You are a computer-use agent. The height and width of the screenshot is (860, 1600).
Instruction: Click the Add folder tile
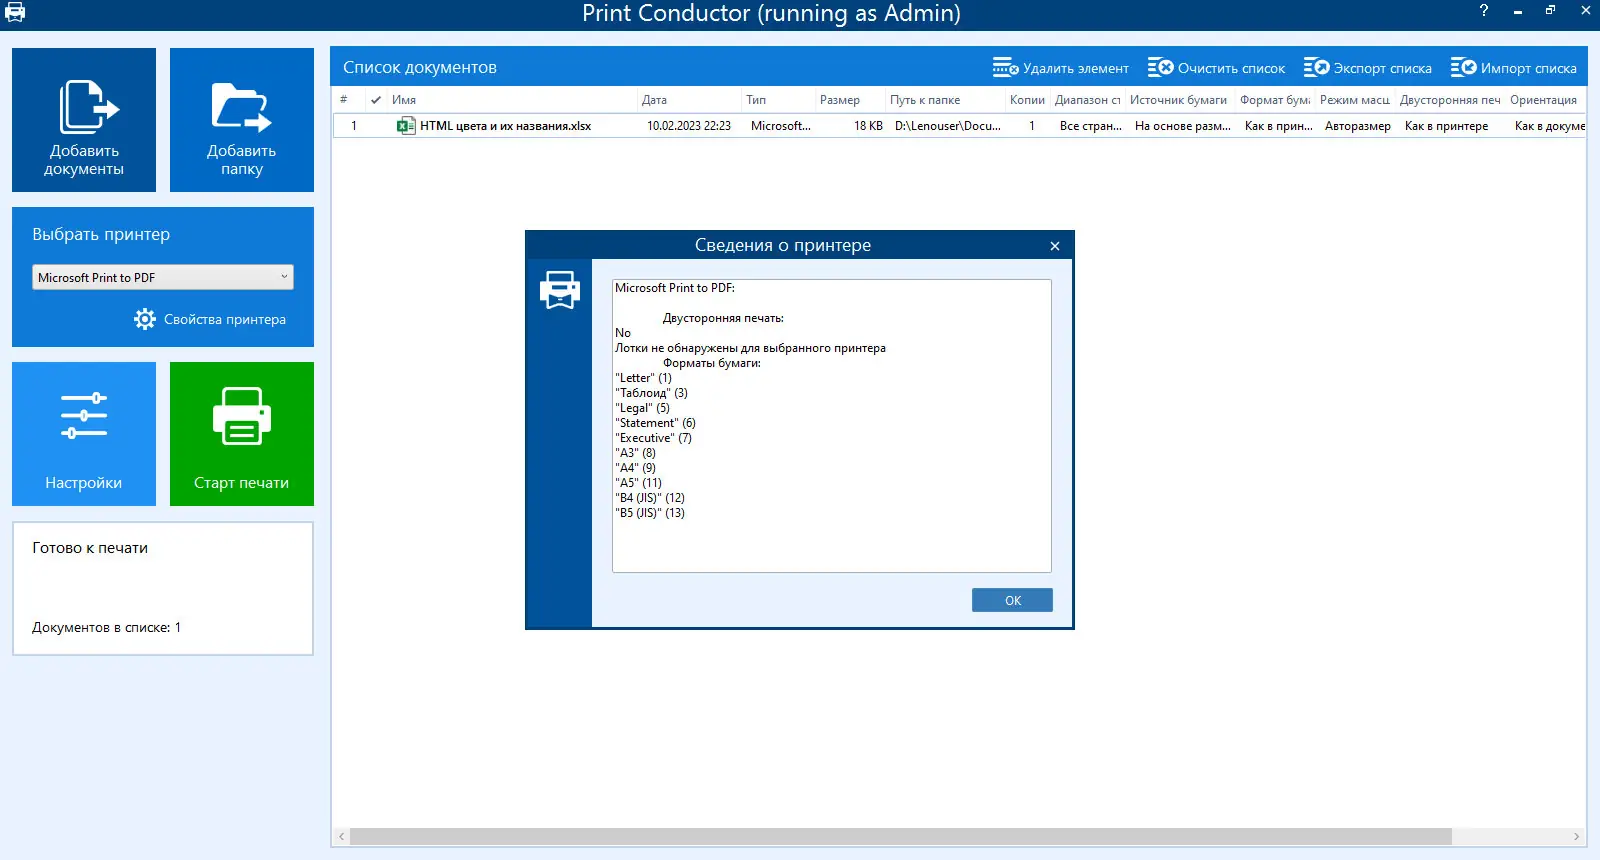pos(242,120)
